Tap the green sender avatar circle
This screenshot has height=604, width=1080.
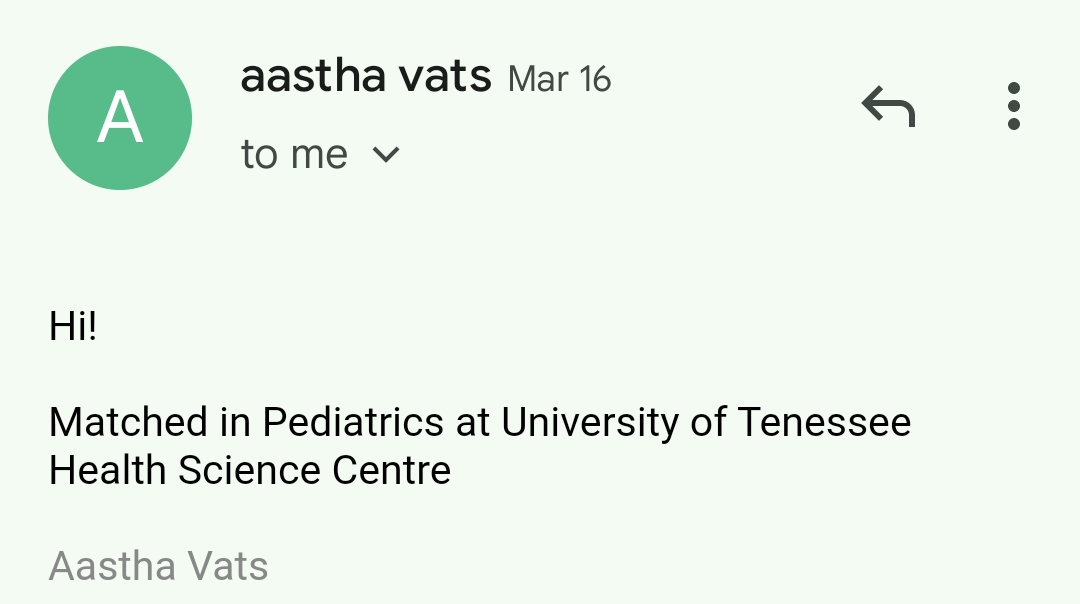(120, 118)
